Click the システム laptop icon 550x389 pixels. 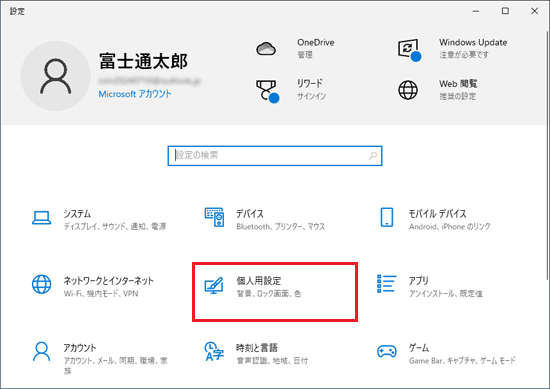pyautogui.click(x=41, y=217)
